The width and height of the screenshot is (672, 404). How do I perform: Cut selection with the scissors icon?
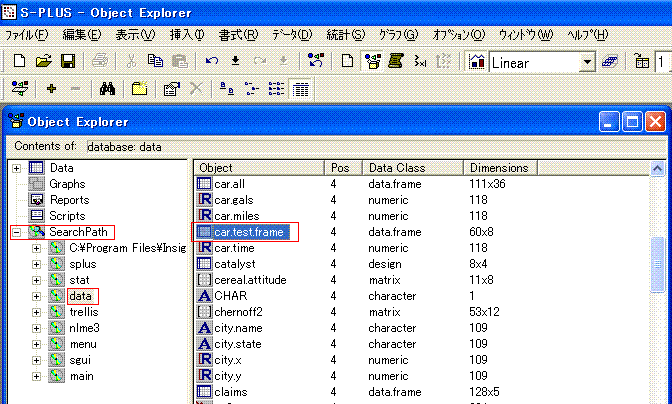[131, 61]
